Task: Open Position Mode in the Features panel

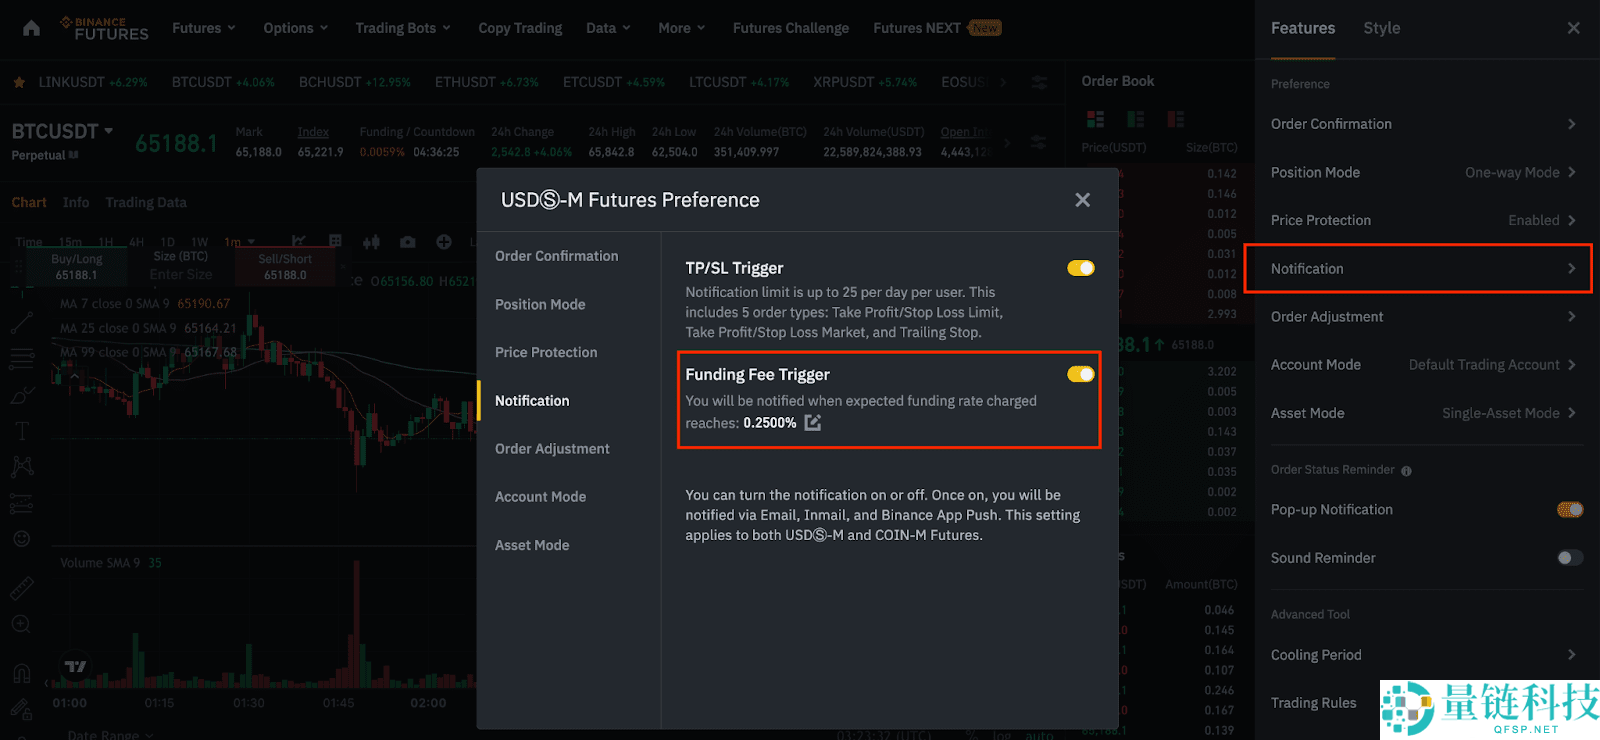Action: tap(1422, 172)
